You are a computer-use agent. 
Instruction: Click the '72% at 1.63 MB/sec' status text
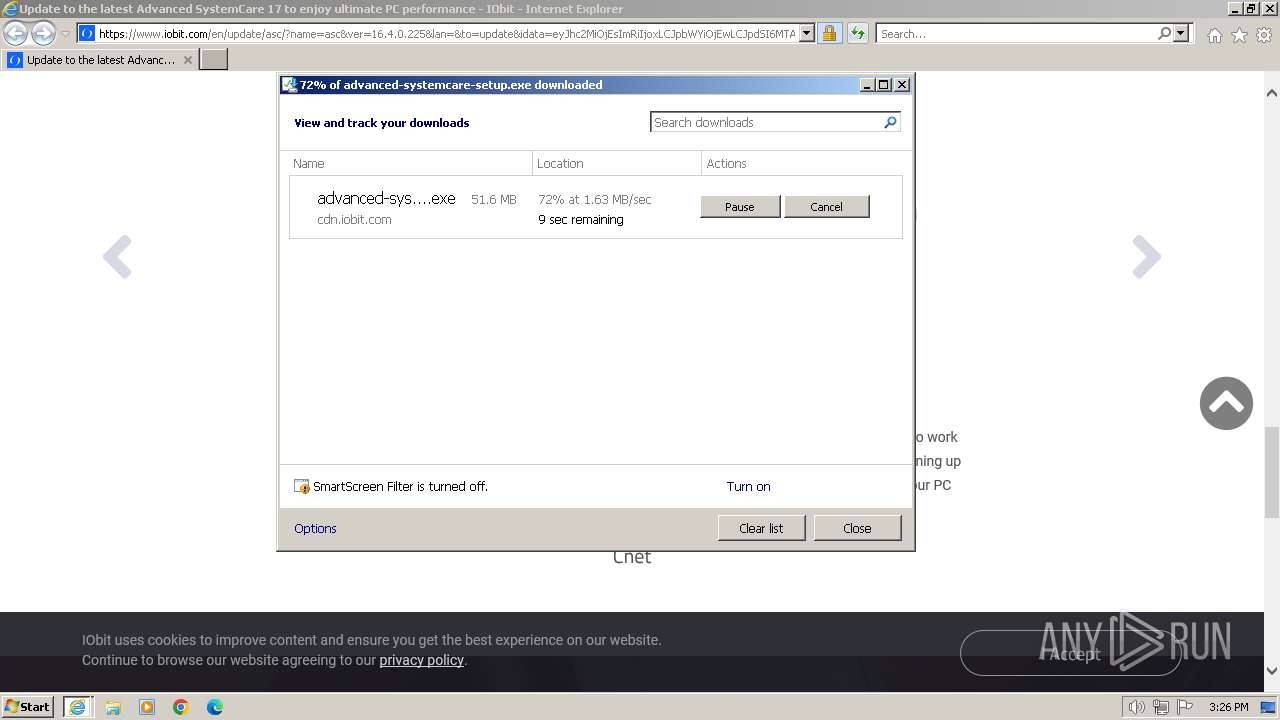[595, 199]
